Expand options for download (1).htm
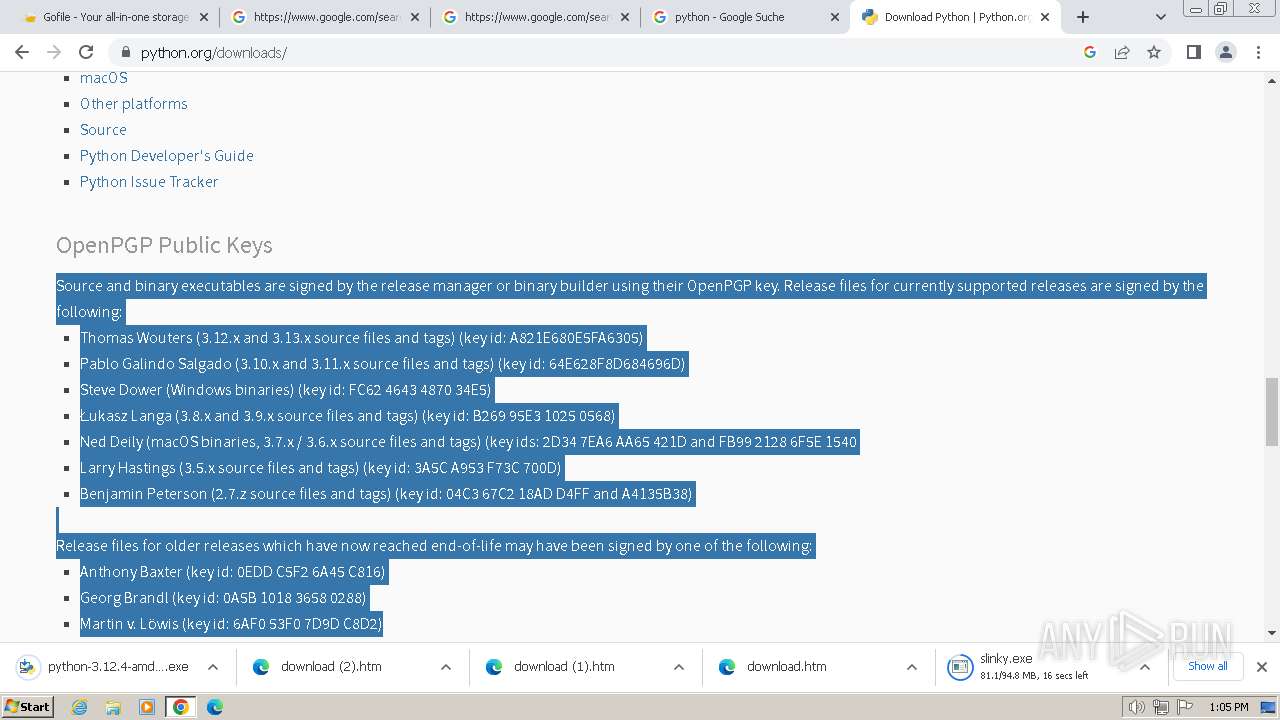This screenshot has width=1280, height=720. click(679, 667)
